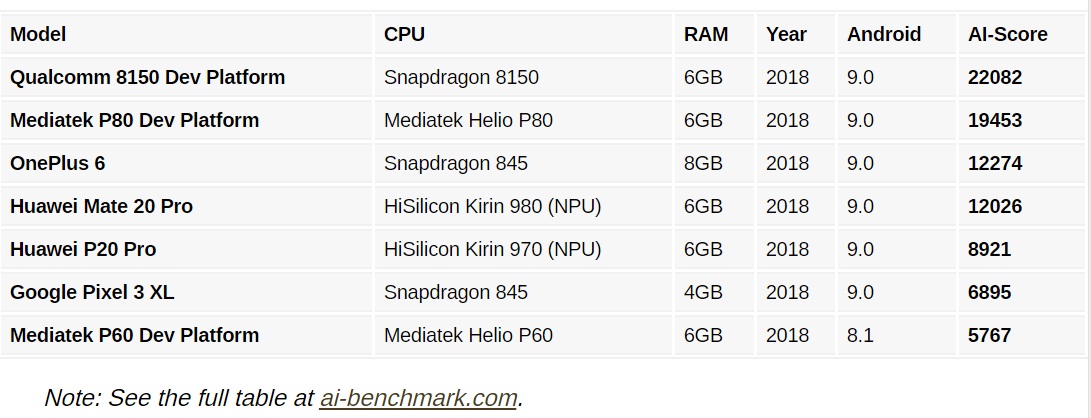Click the Android 8.1 version cell
1091x418 pixels.
(860, 335)
